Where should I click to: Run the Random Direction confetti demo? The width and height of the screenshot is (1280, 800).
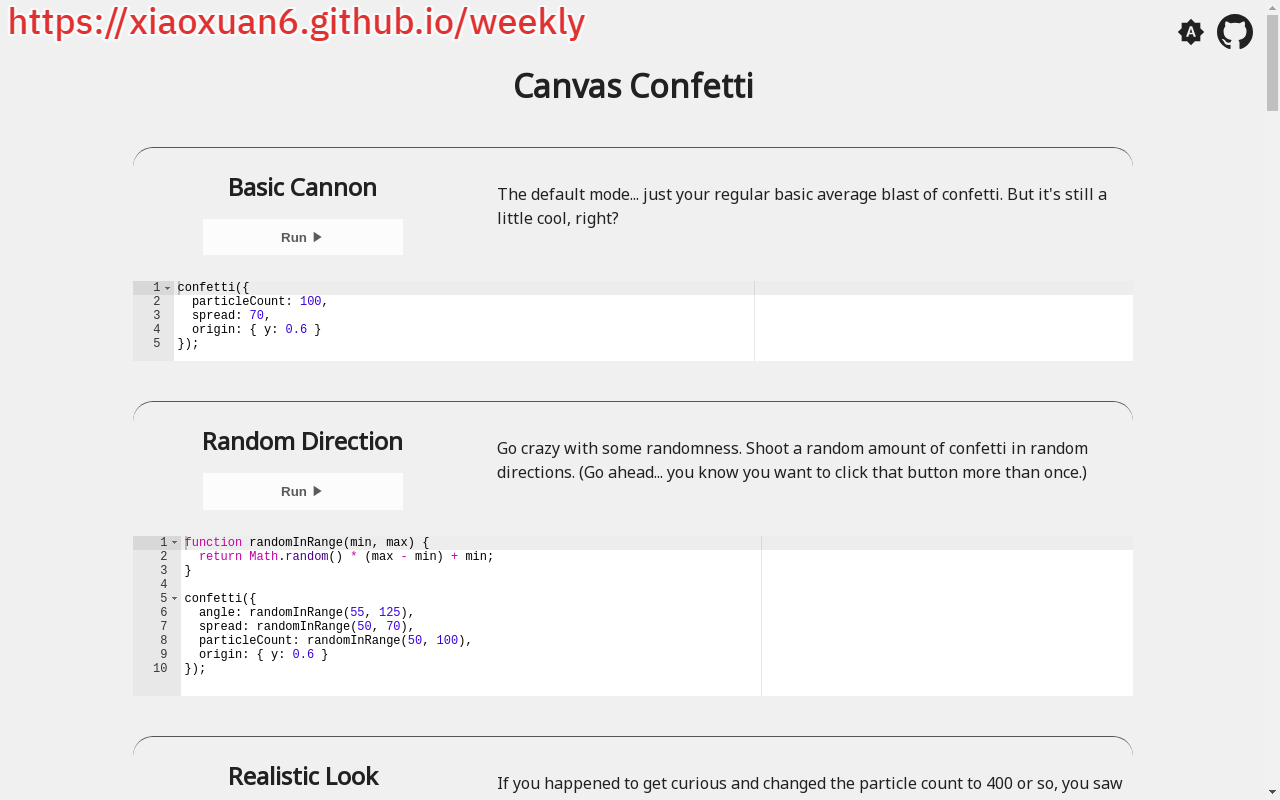302,491
